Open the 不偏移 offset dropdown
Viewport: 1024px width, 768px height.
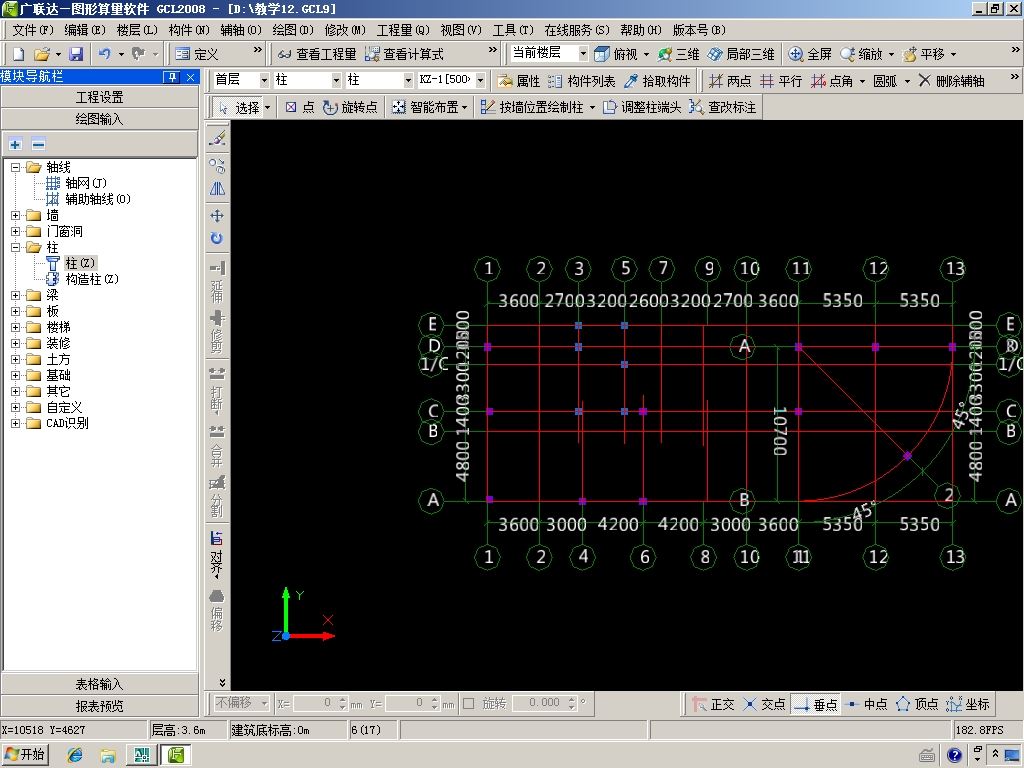(x=264, y=703)
